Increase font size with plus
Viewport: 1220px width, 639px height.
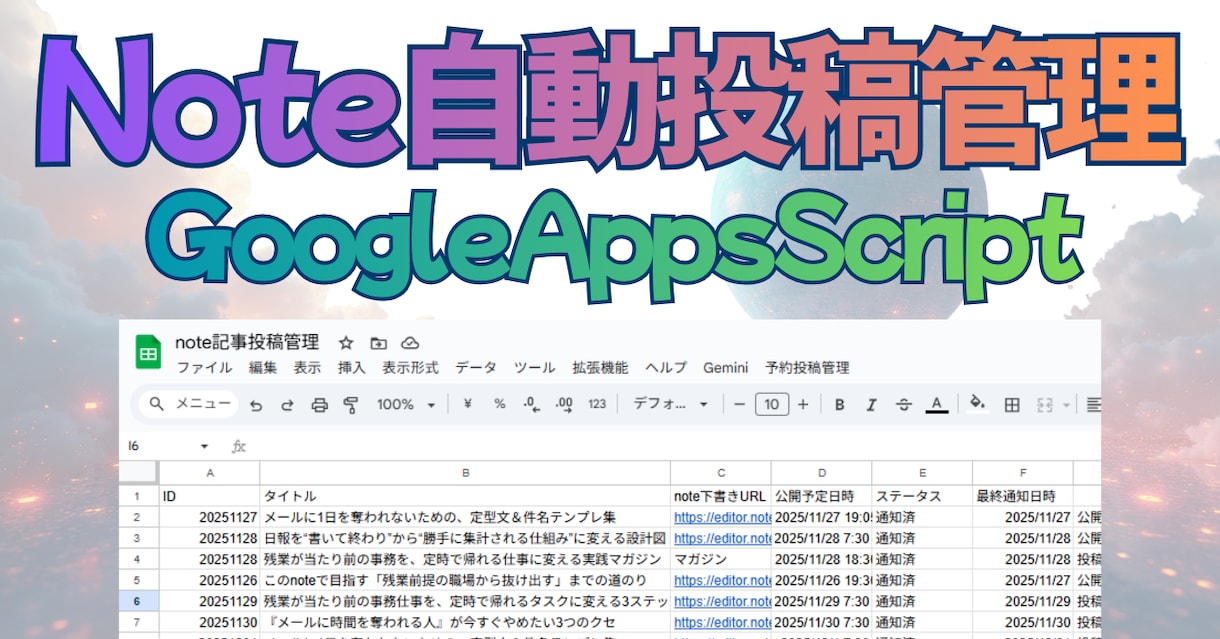tap(803, 404)
